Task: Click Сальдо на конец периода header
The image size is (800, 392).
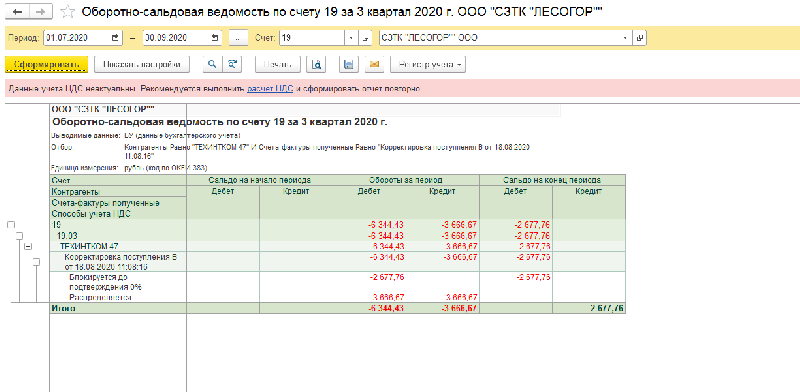Action: point(553,180)
